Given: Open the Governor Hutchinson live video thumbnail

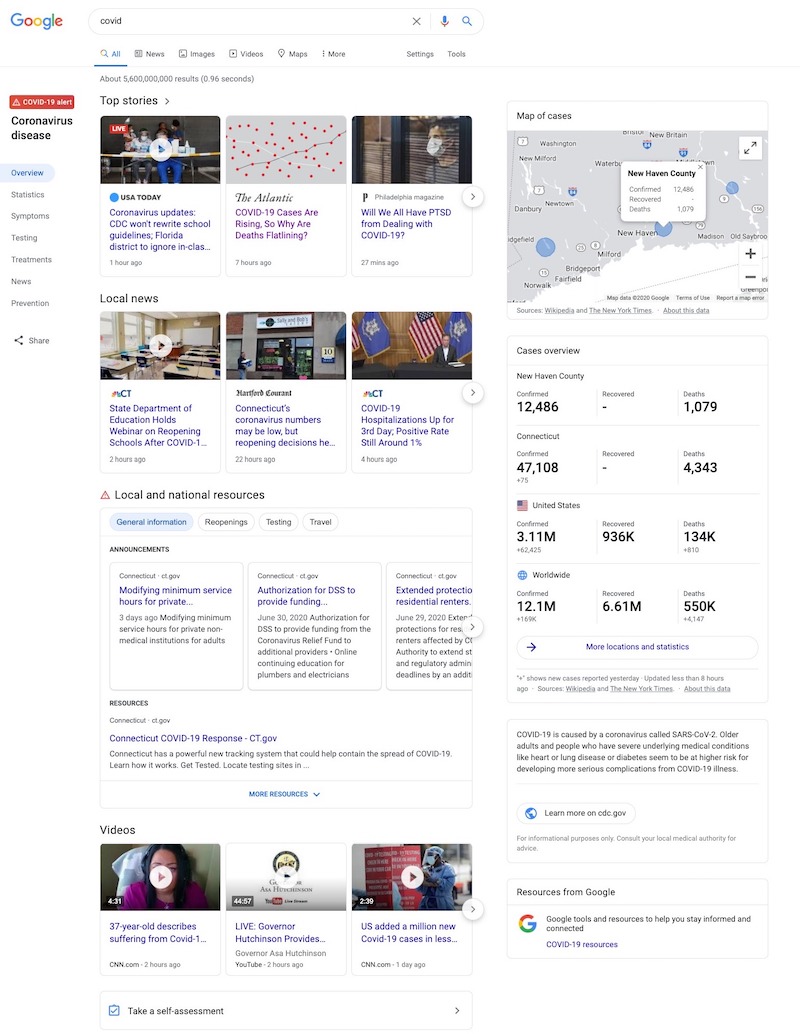Looking at the screenshot, I should (286, 876).
